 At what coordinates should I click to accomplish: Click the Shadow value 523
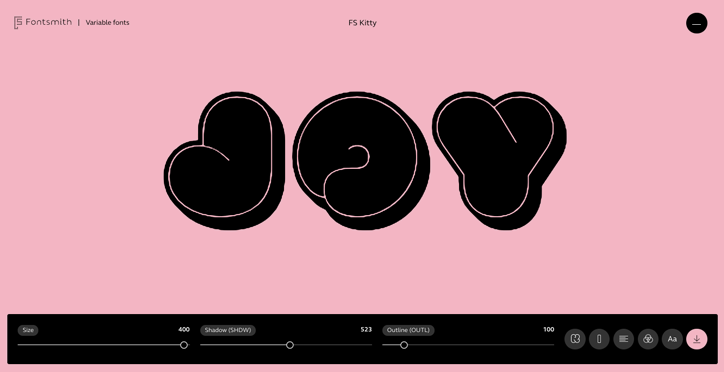[x=366, y=330]
